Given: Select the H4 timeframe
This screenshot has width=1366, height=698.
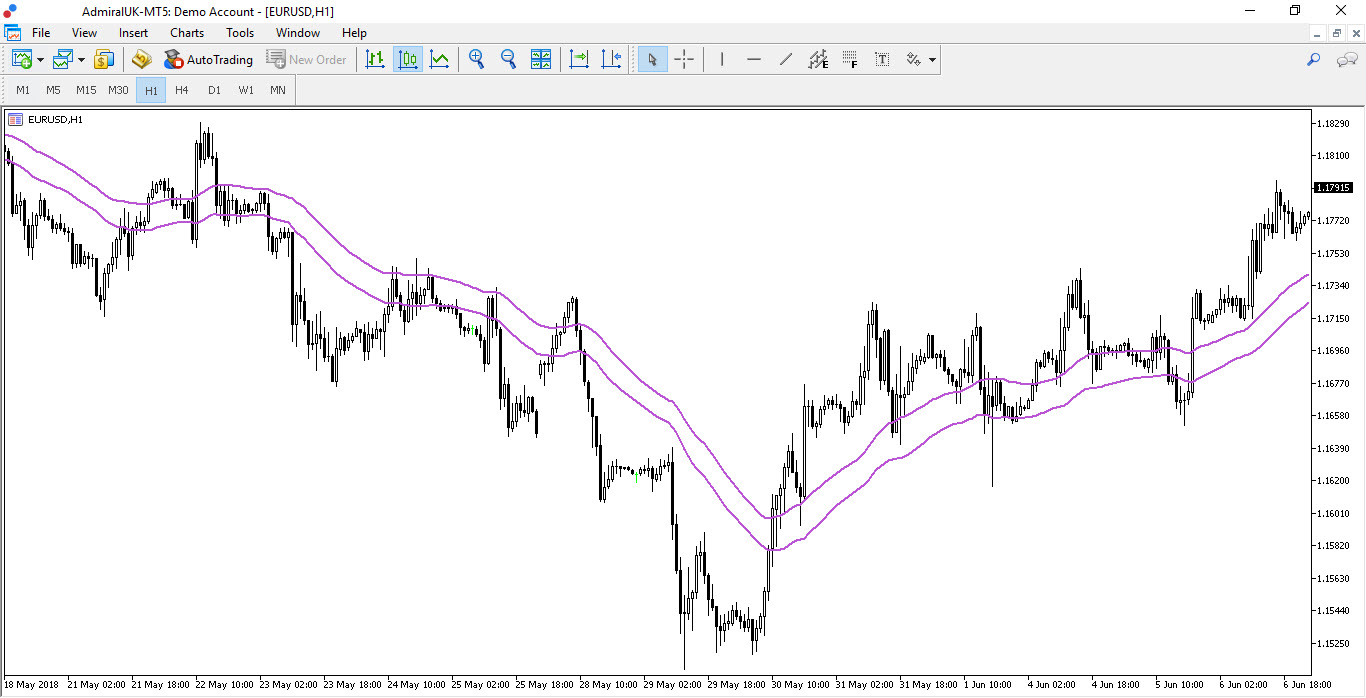Looking at the screenshot, I should (x=181, y=90).
